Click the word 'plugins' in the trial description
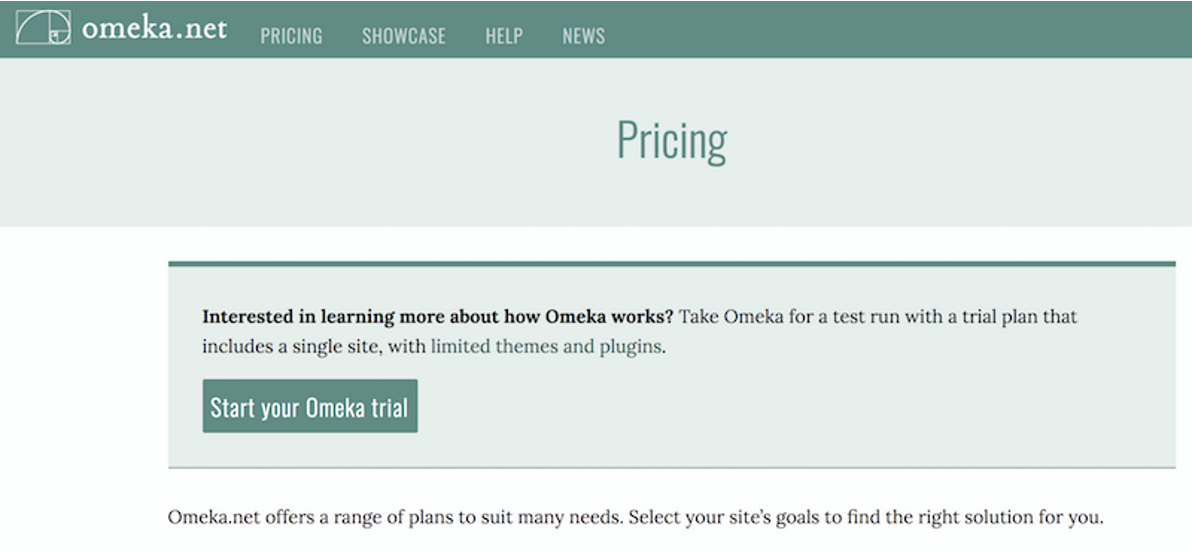The image size is (1192, 551). (x=630, y=347)
